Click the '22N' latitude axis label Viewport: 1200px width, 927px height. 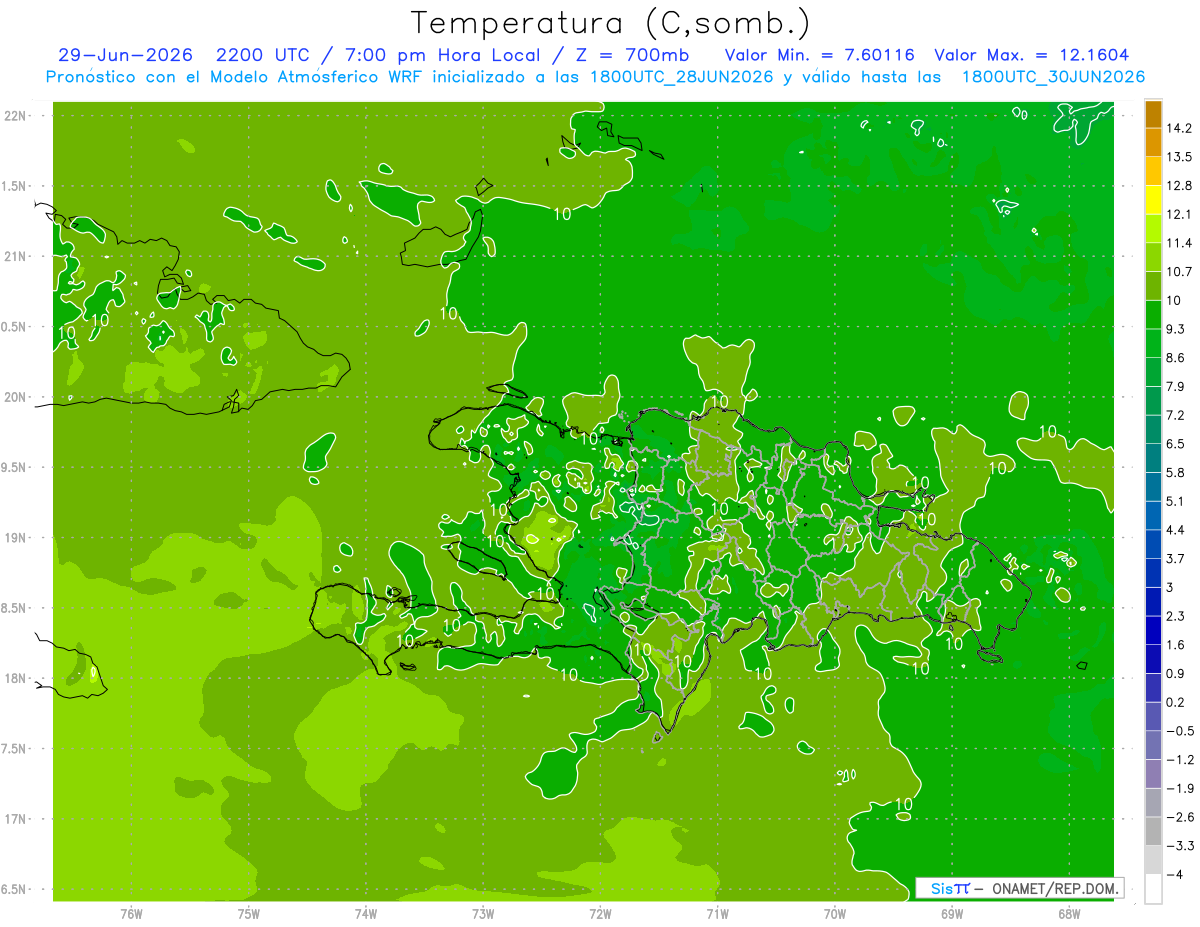15,115
